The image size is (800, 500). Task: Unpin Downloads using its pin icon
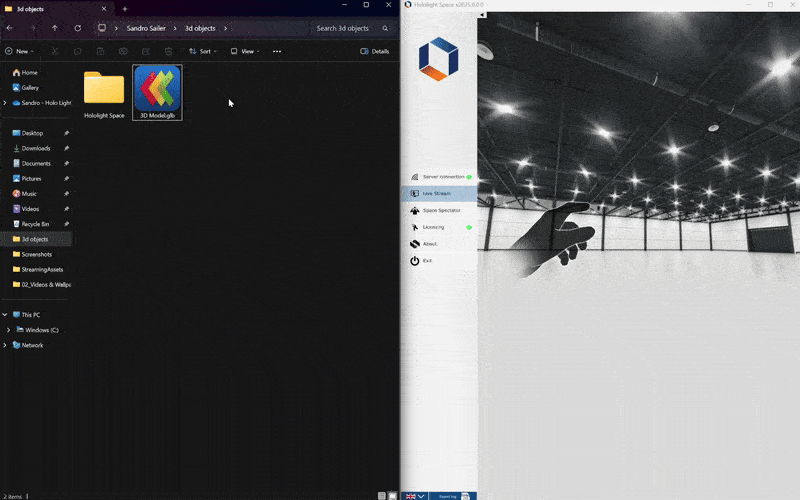66,148
